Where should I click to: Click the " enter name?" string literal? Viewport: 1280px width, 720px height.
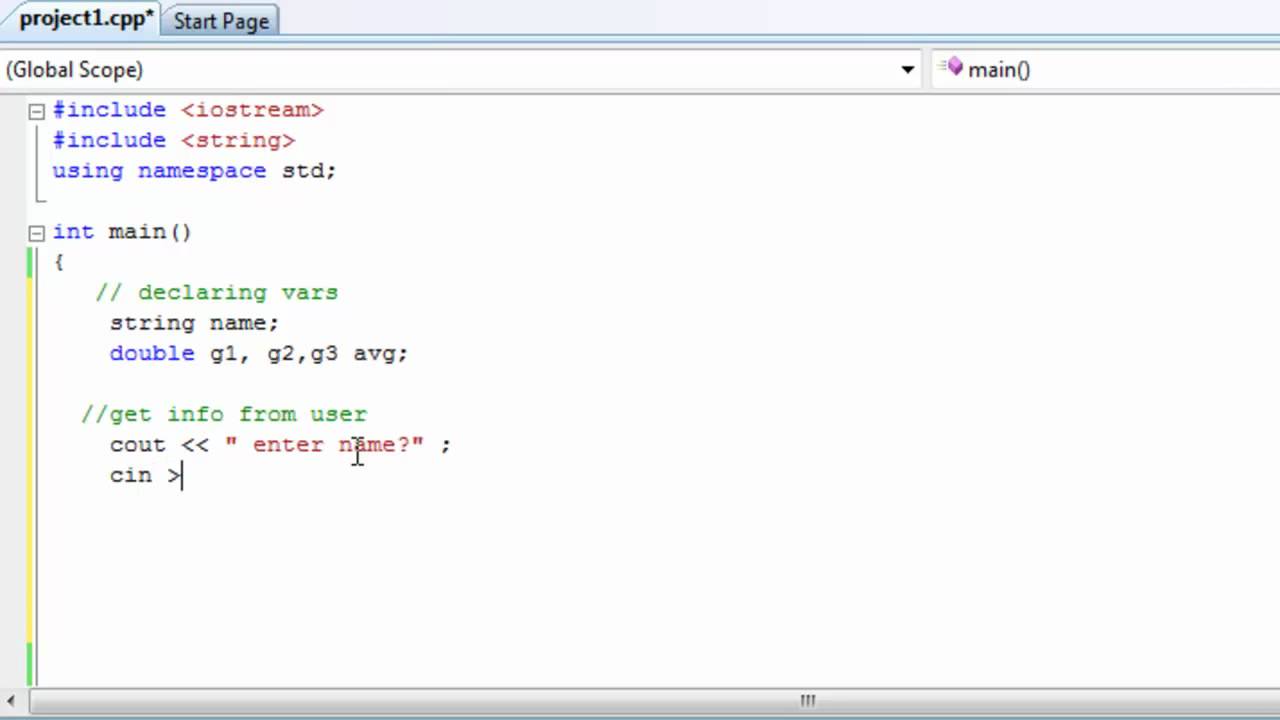click(324, 445)
